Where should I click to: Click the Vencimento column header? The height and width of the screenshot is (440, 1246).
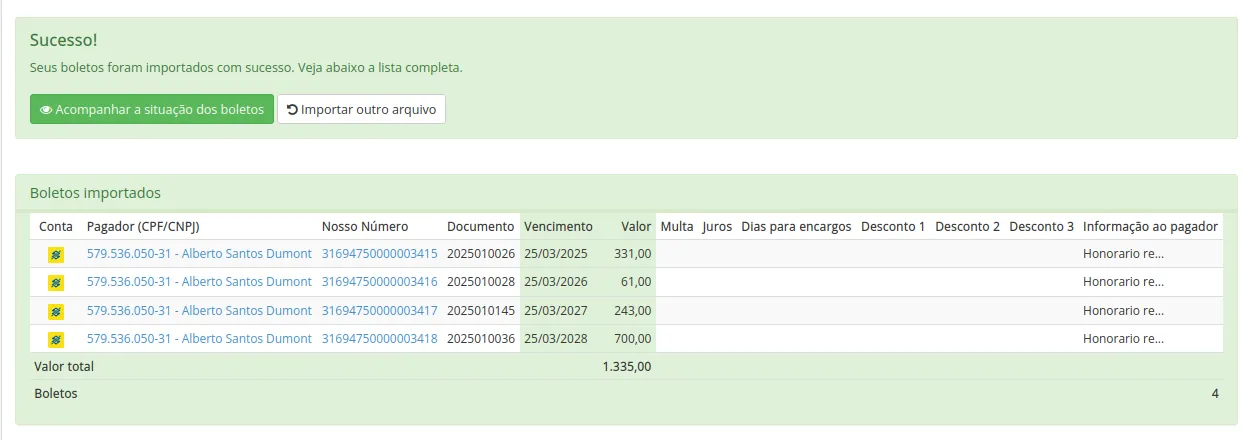(x=558, y=227)
